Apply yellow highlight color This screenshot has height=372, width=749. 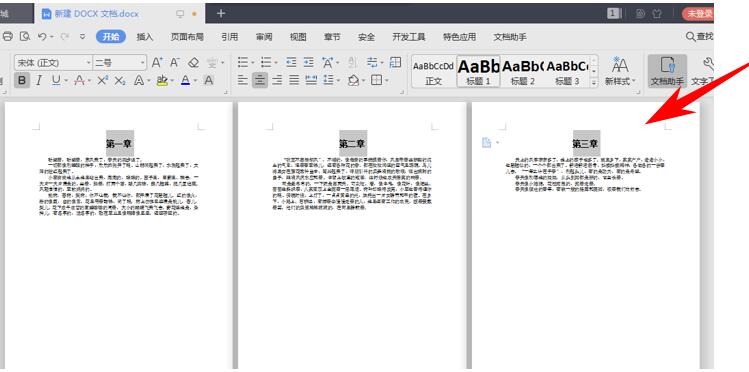click(x=162, y=80)
